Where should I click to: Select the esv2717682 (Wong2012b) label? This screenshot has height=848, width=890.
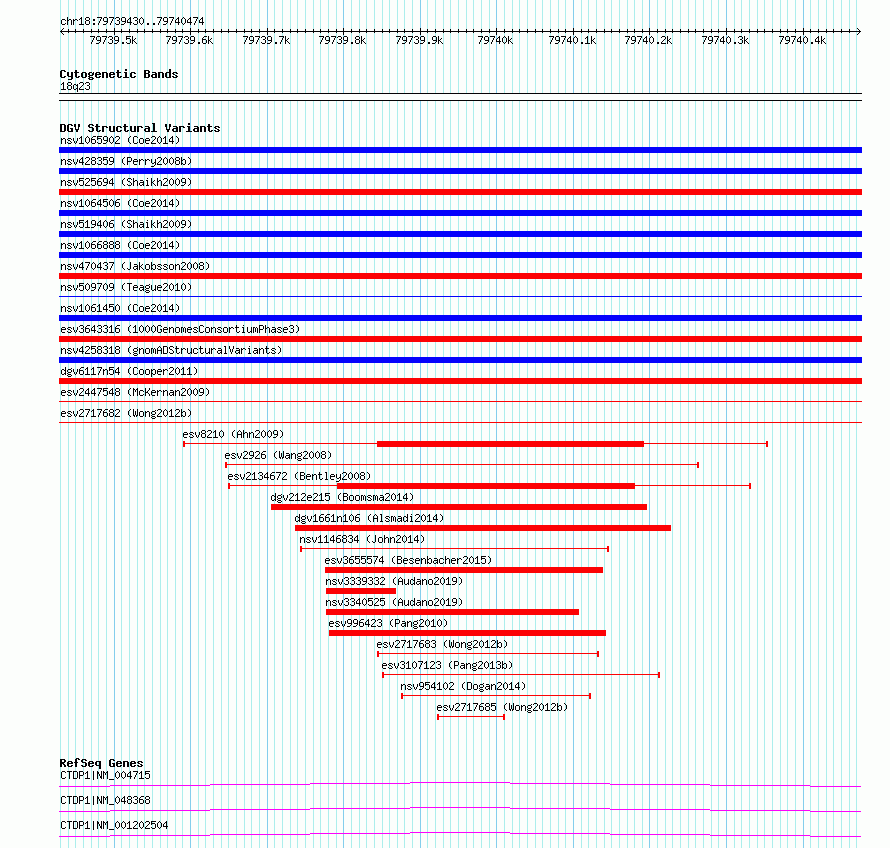(x=126, y=413)
